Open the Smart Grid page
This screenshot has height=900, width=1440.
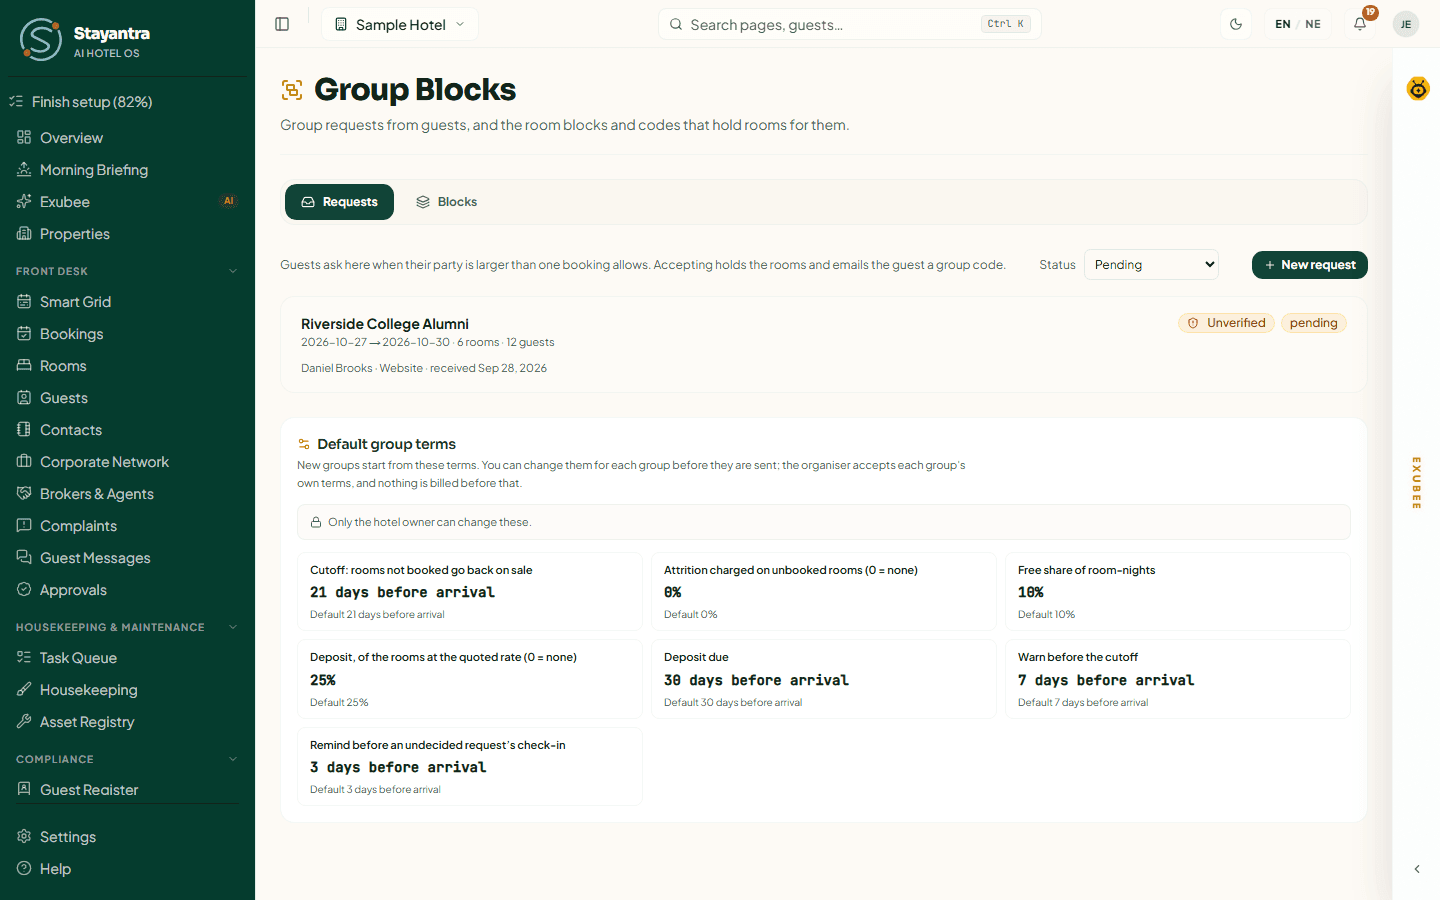point(127,302)
